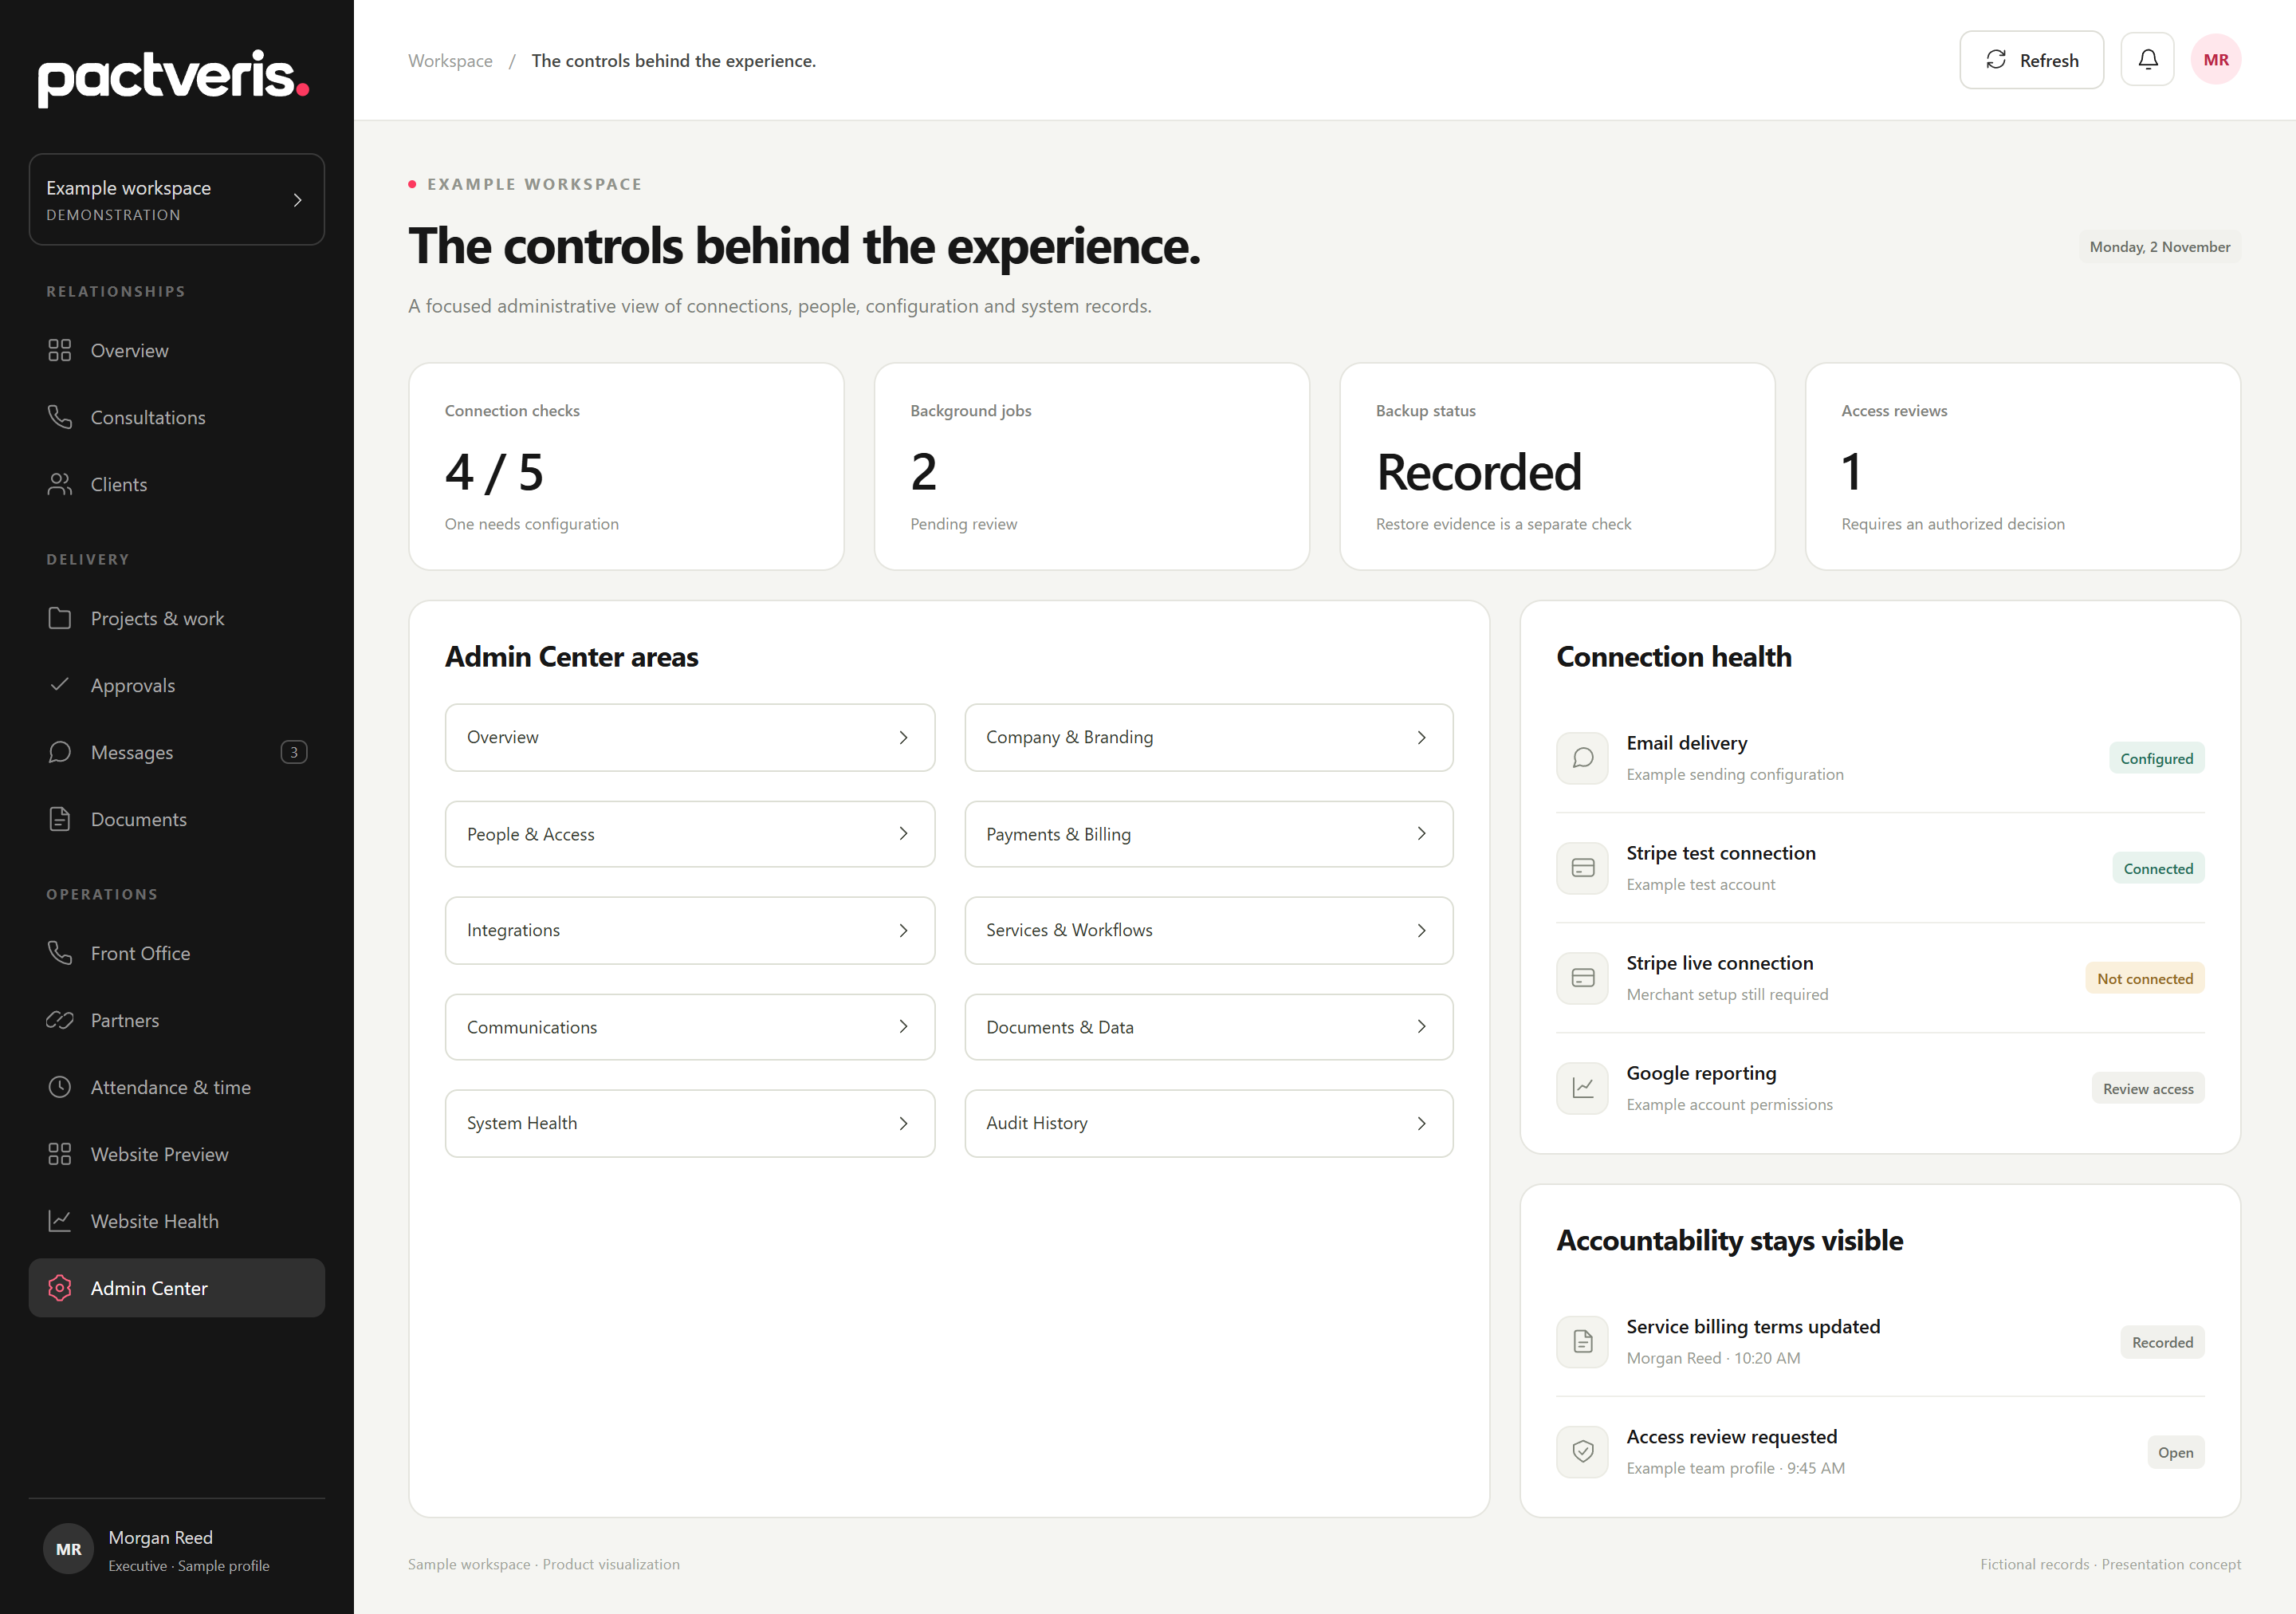
Task: Click the Workspace breadcrumb link
Action: [x=450, y=61]
